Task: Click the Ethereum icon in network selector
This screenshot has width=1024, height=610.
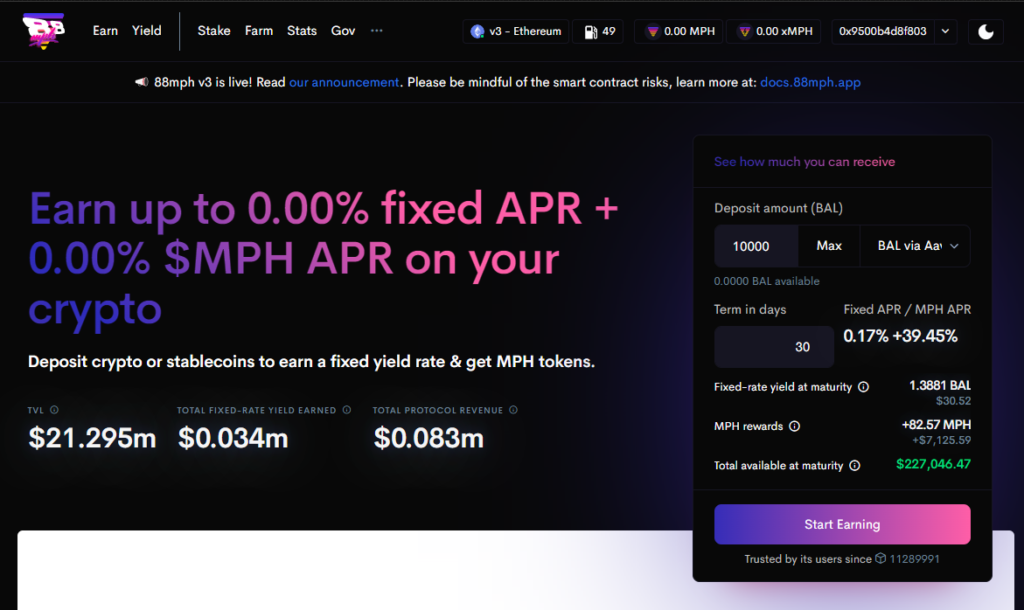Action: (x=477, y=31)
